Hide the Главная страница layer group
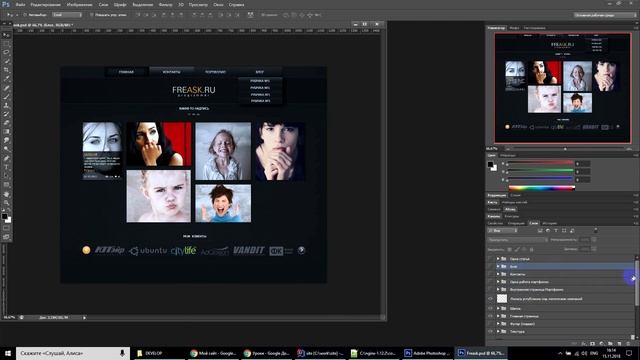Image resolution: width=640 pixels, height=360 pixels. tap(490, 316)
